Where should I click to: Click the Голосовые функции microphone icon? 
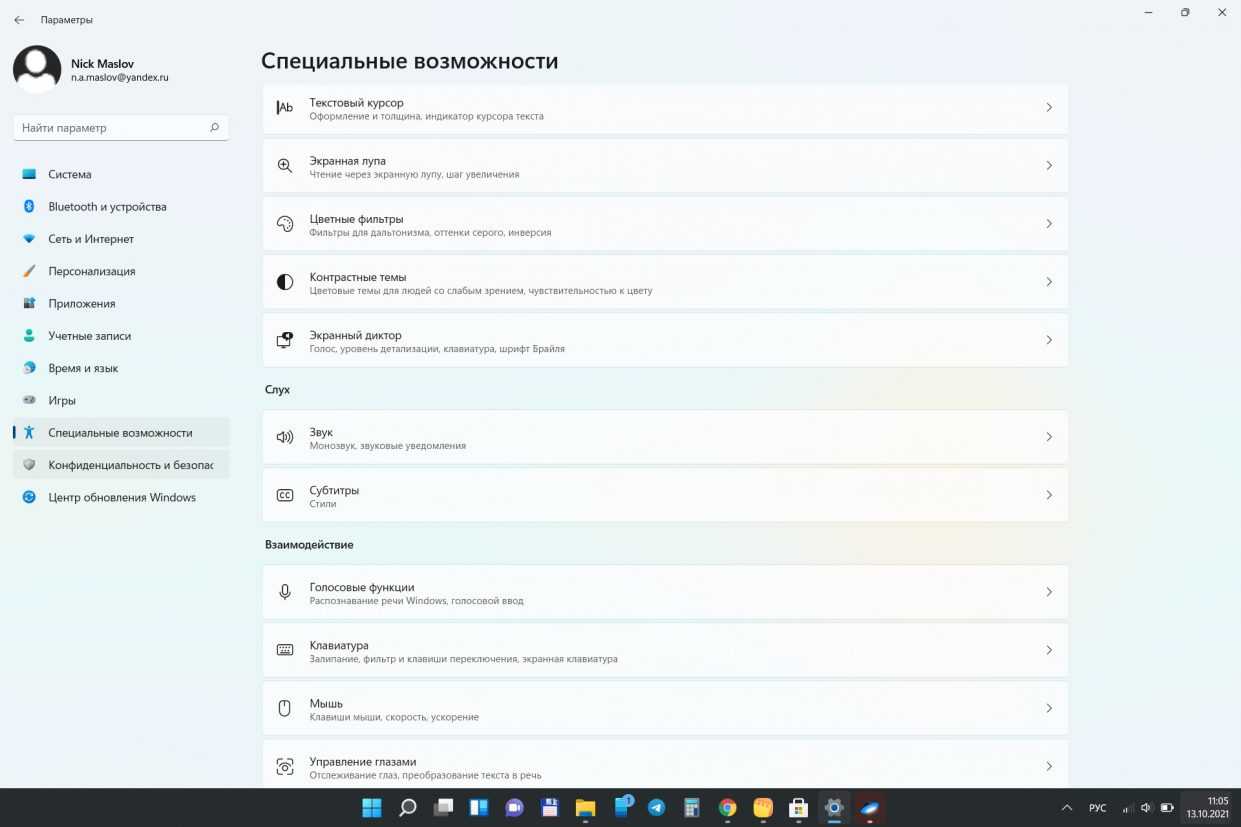285,592
